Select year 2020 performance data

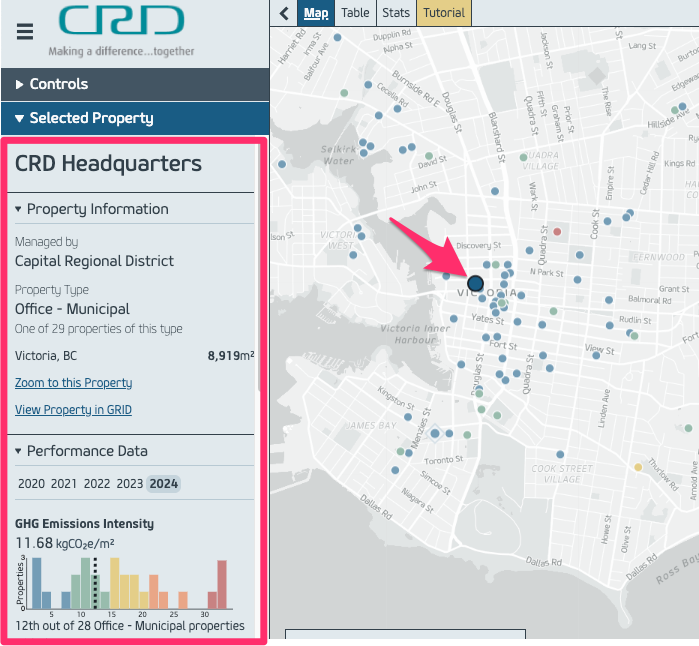(x=31, y=484)
